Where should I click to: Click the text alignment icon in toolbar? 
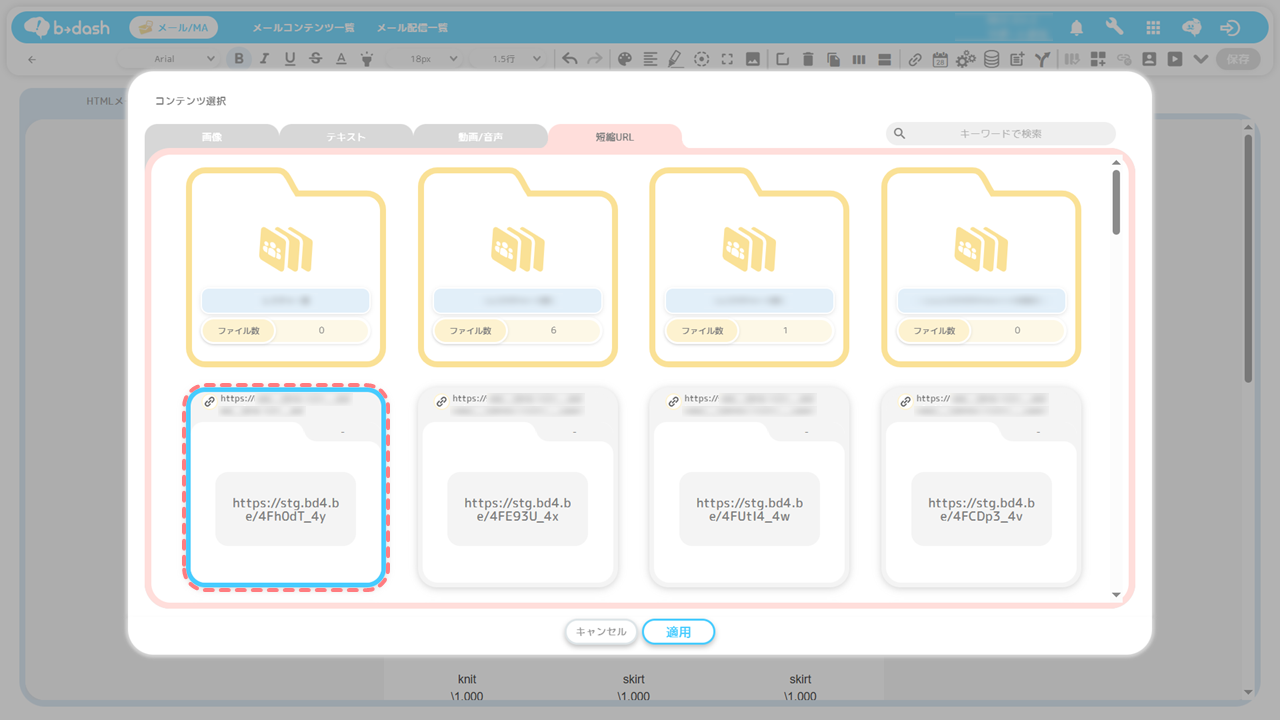pyautogui.click(x=650, y=59)
